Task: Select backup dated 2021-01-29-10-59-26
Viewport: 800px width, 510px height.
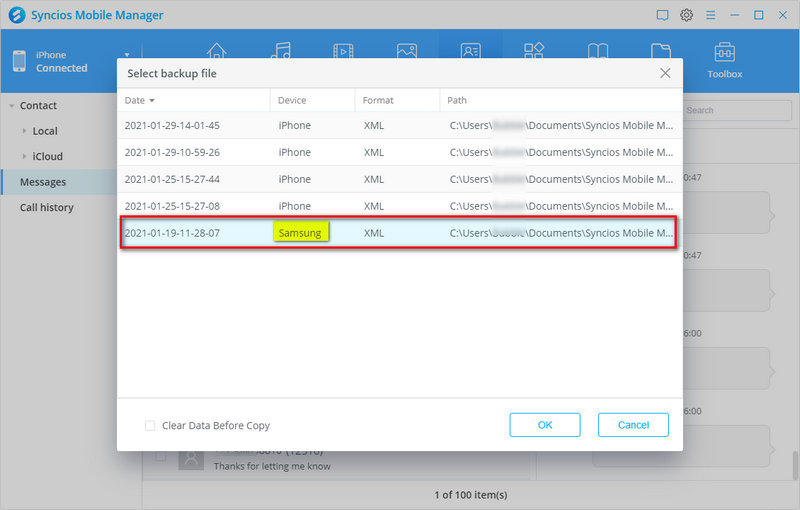Action: pyautogui.click(x=400, y=152)
